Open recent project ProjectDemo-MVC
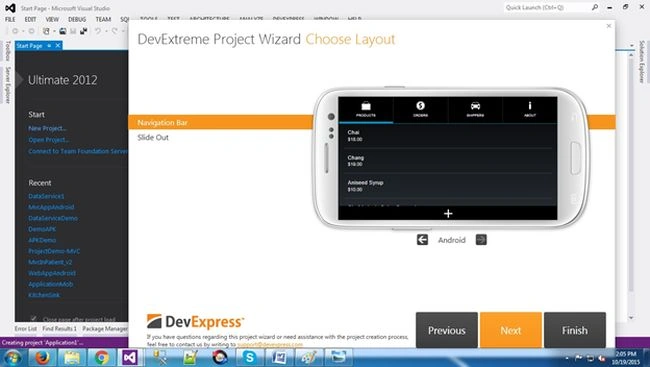 (x=54, y=251)
